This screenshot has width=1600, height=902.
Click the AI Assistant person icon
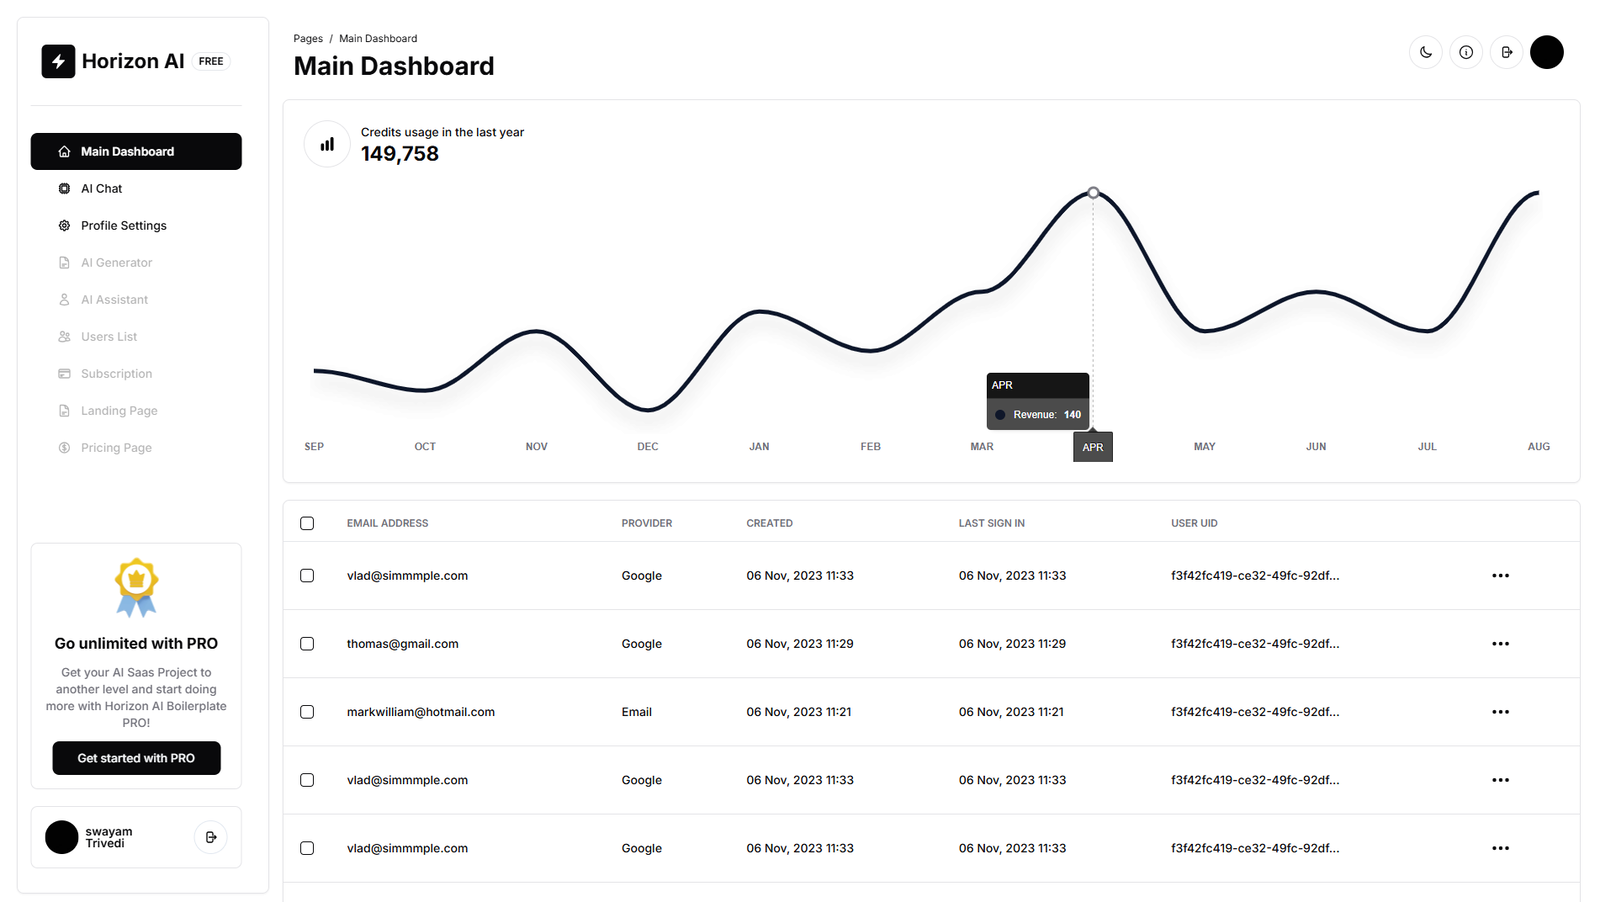pos(64,300)
